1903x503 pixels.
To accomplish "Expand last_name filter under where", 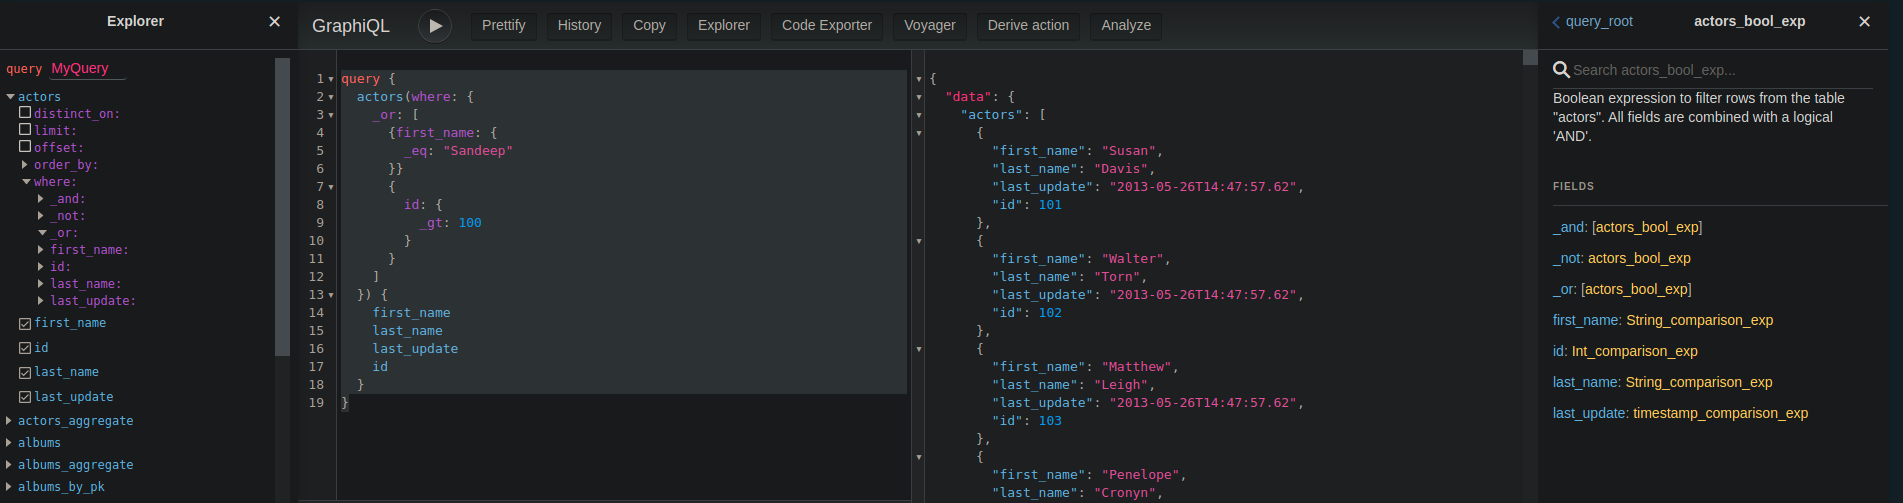I will (x=41, y=284).
